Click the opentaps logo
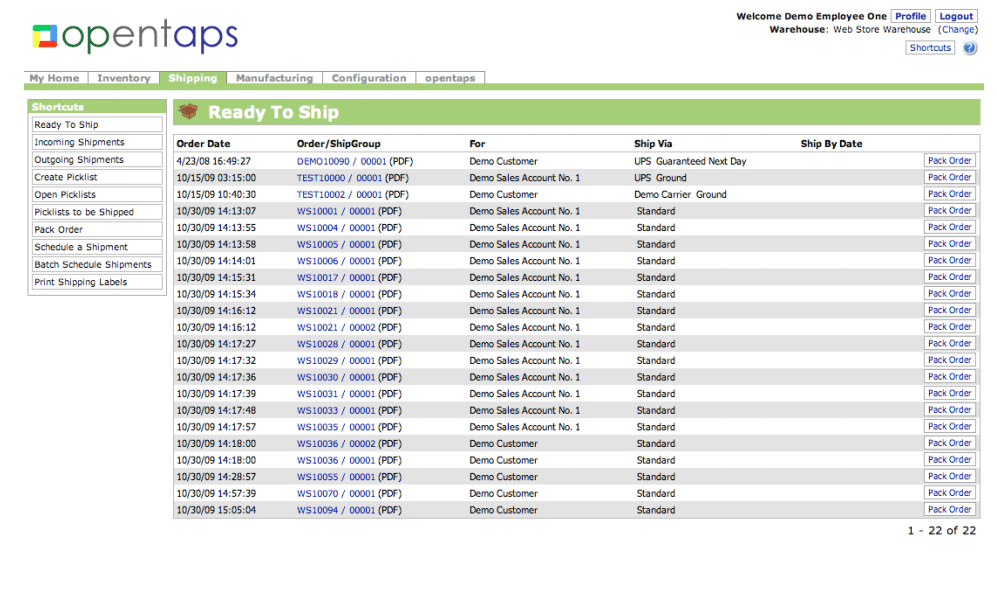 pos(135,37)
